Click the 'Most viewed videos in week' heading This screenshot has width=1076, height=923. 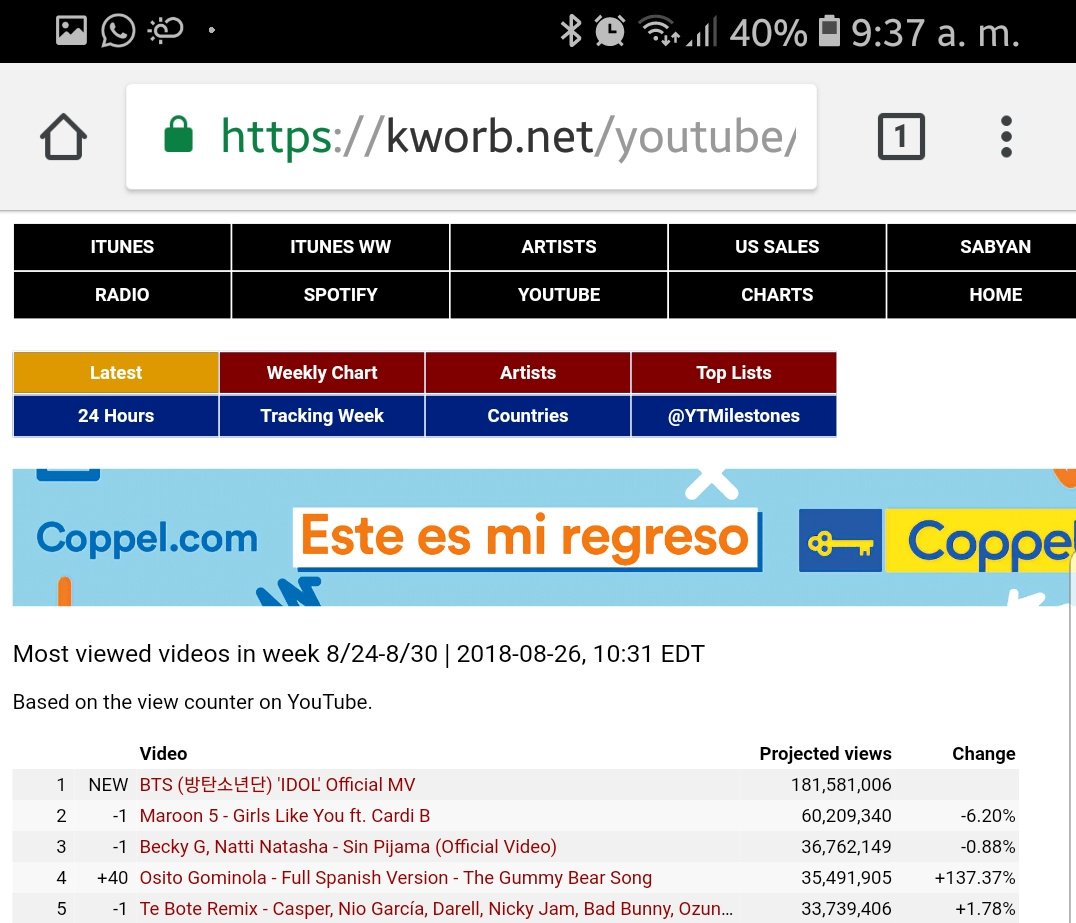tap(358, 653)
